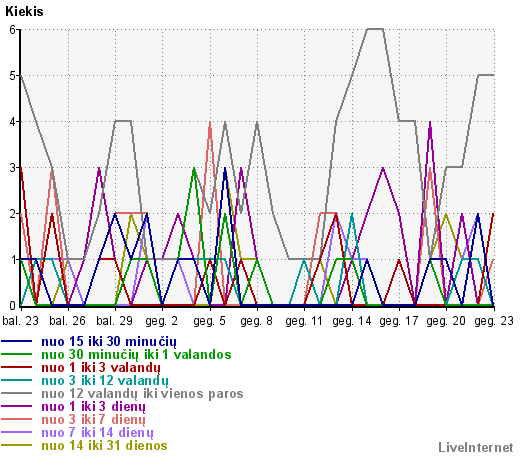Click the 'nuo 12 valandų iki vienos paros' legend label
This screenshot has height=457, width=520.
click(142, 394)
